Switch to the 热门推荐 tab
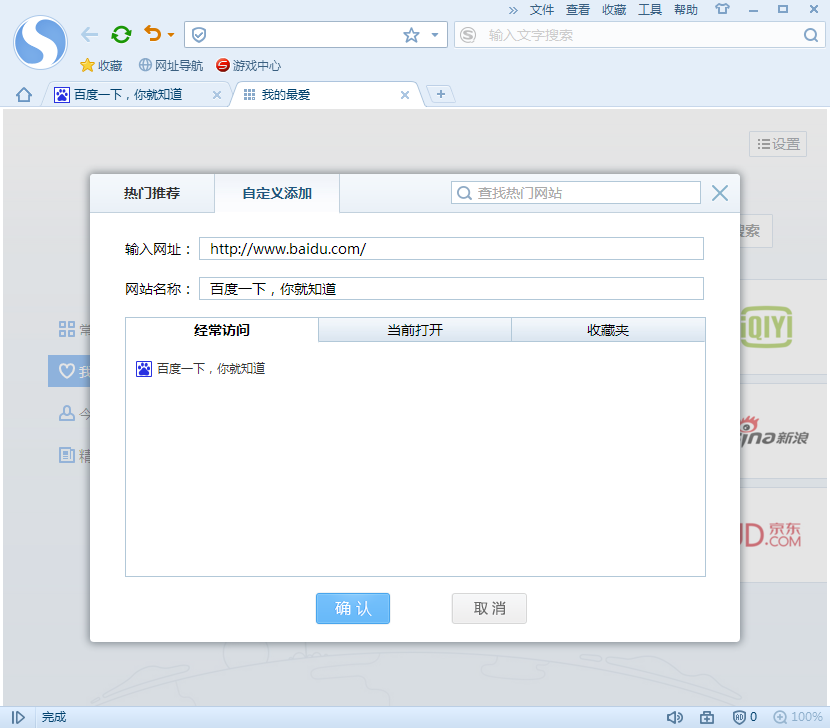Viewport: 830px width, 728px height. coord(153,193)
